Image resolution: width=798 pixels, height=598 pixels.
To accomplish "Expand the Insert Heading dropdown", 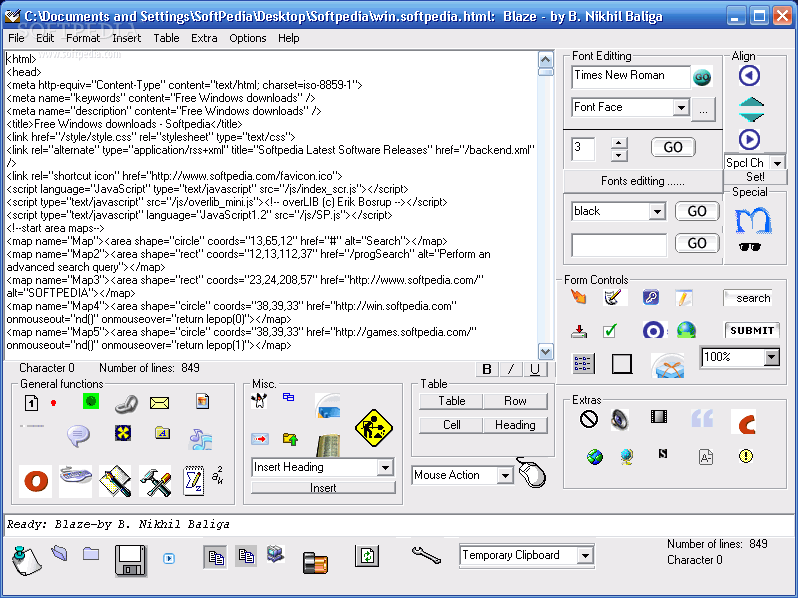I will point(385,467).
